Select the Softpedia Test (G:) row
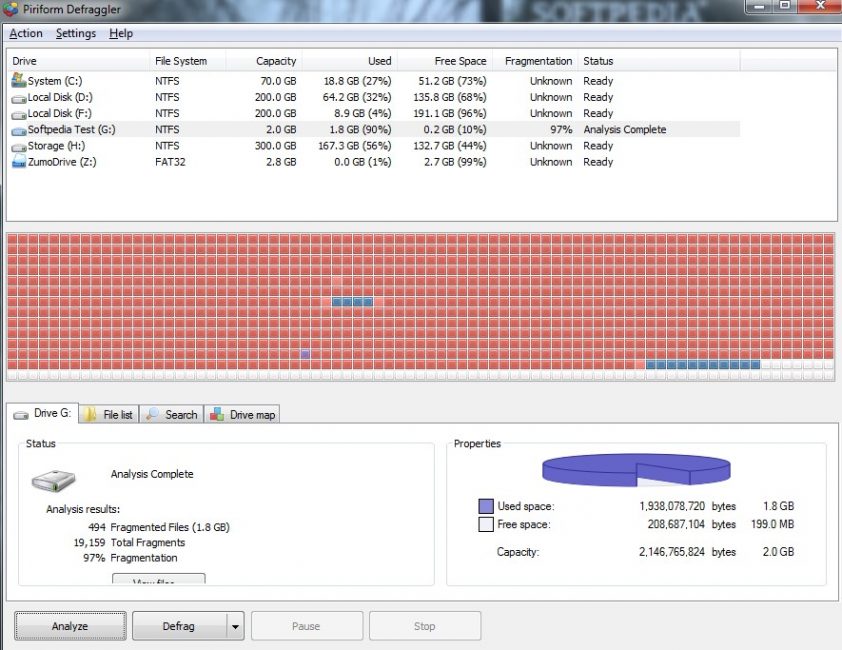The image size is (842, 650). click(374, 129)
